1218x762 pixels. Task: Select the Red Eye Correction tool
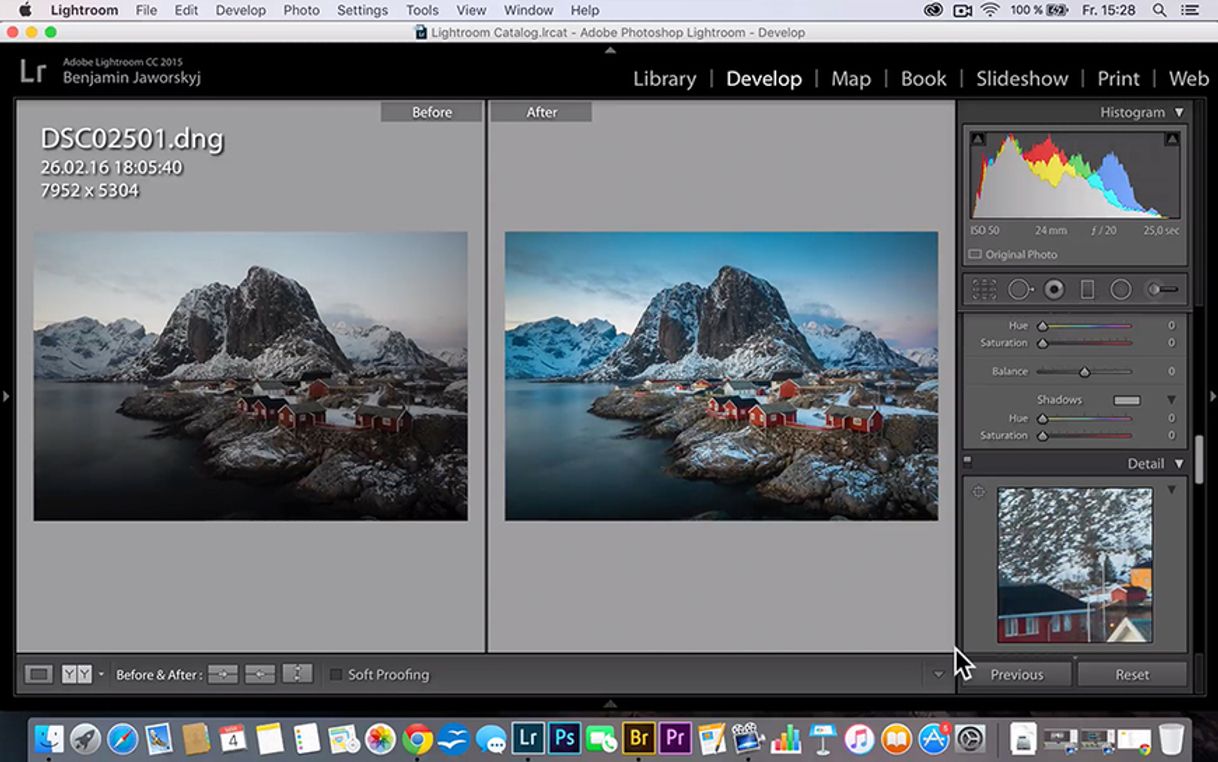[x=1054, y=289]
